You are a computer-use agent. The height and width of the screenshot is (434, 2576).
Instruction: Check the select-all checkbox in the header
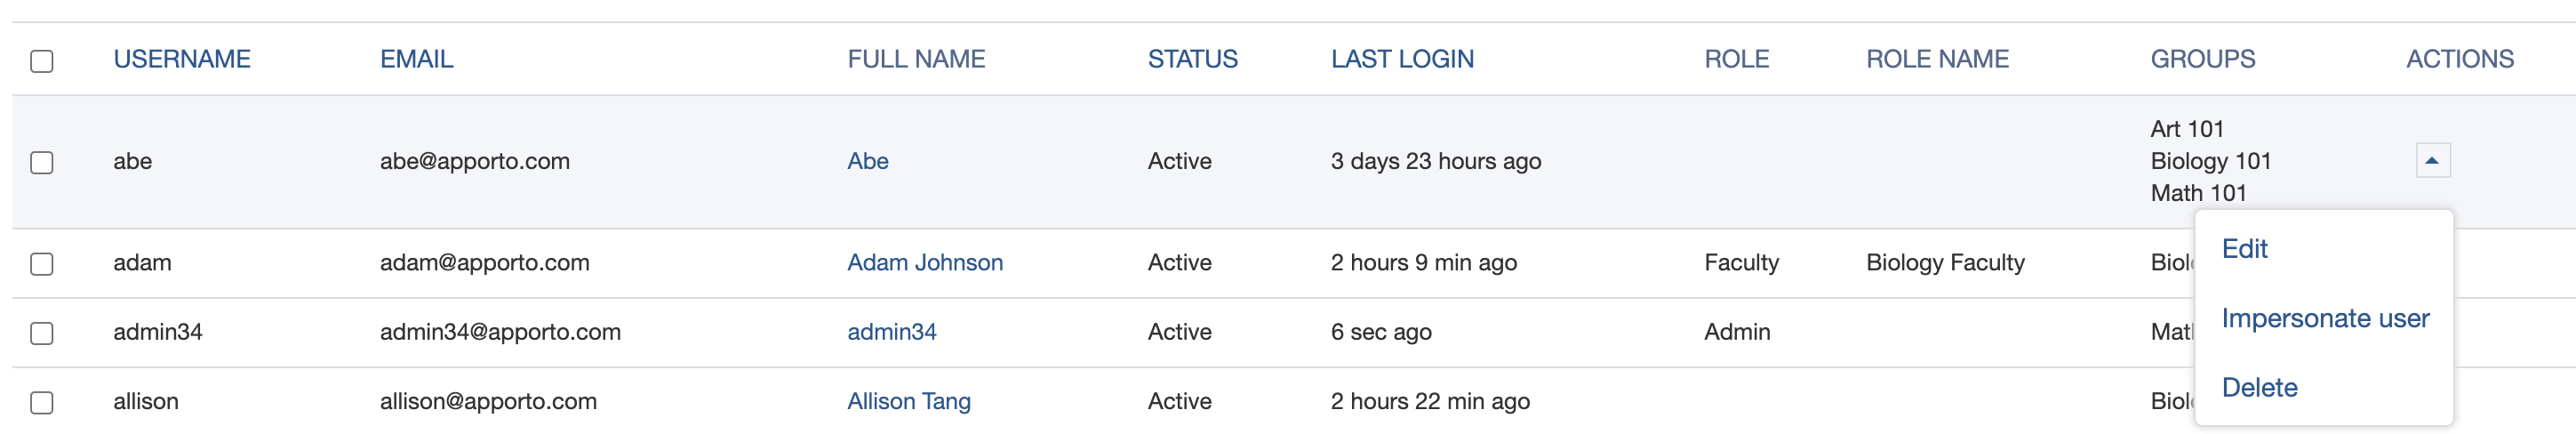[x=42, y=61]
